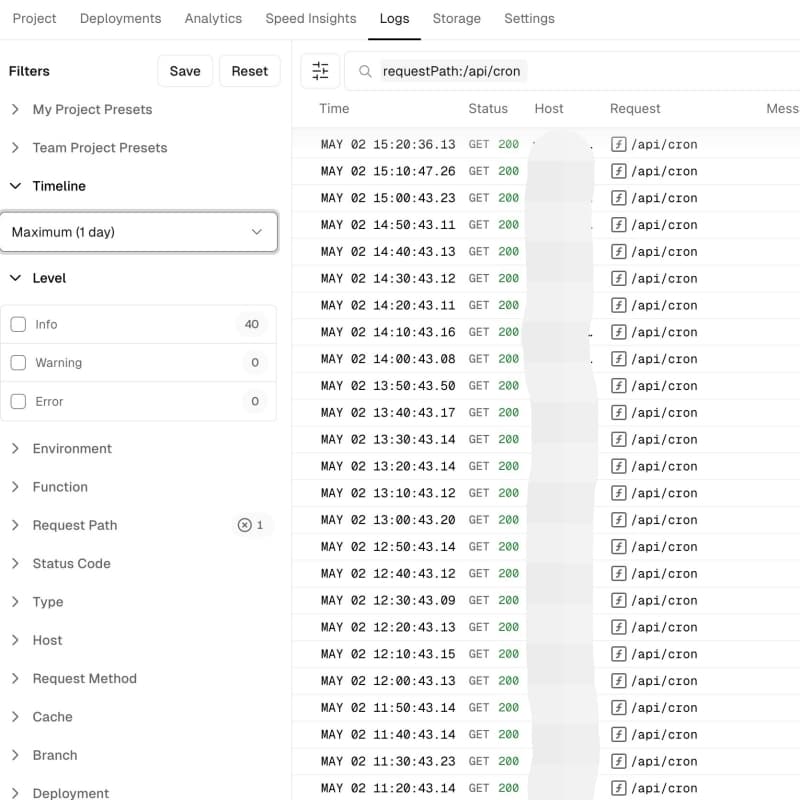This screenshot has height=800, width=800.
Task: Click function icon on 13:50:43.50 log row
Action: (x=618, y=386)
